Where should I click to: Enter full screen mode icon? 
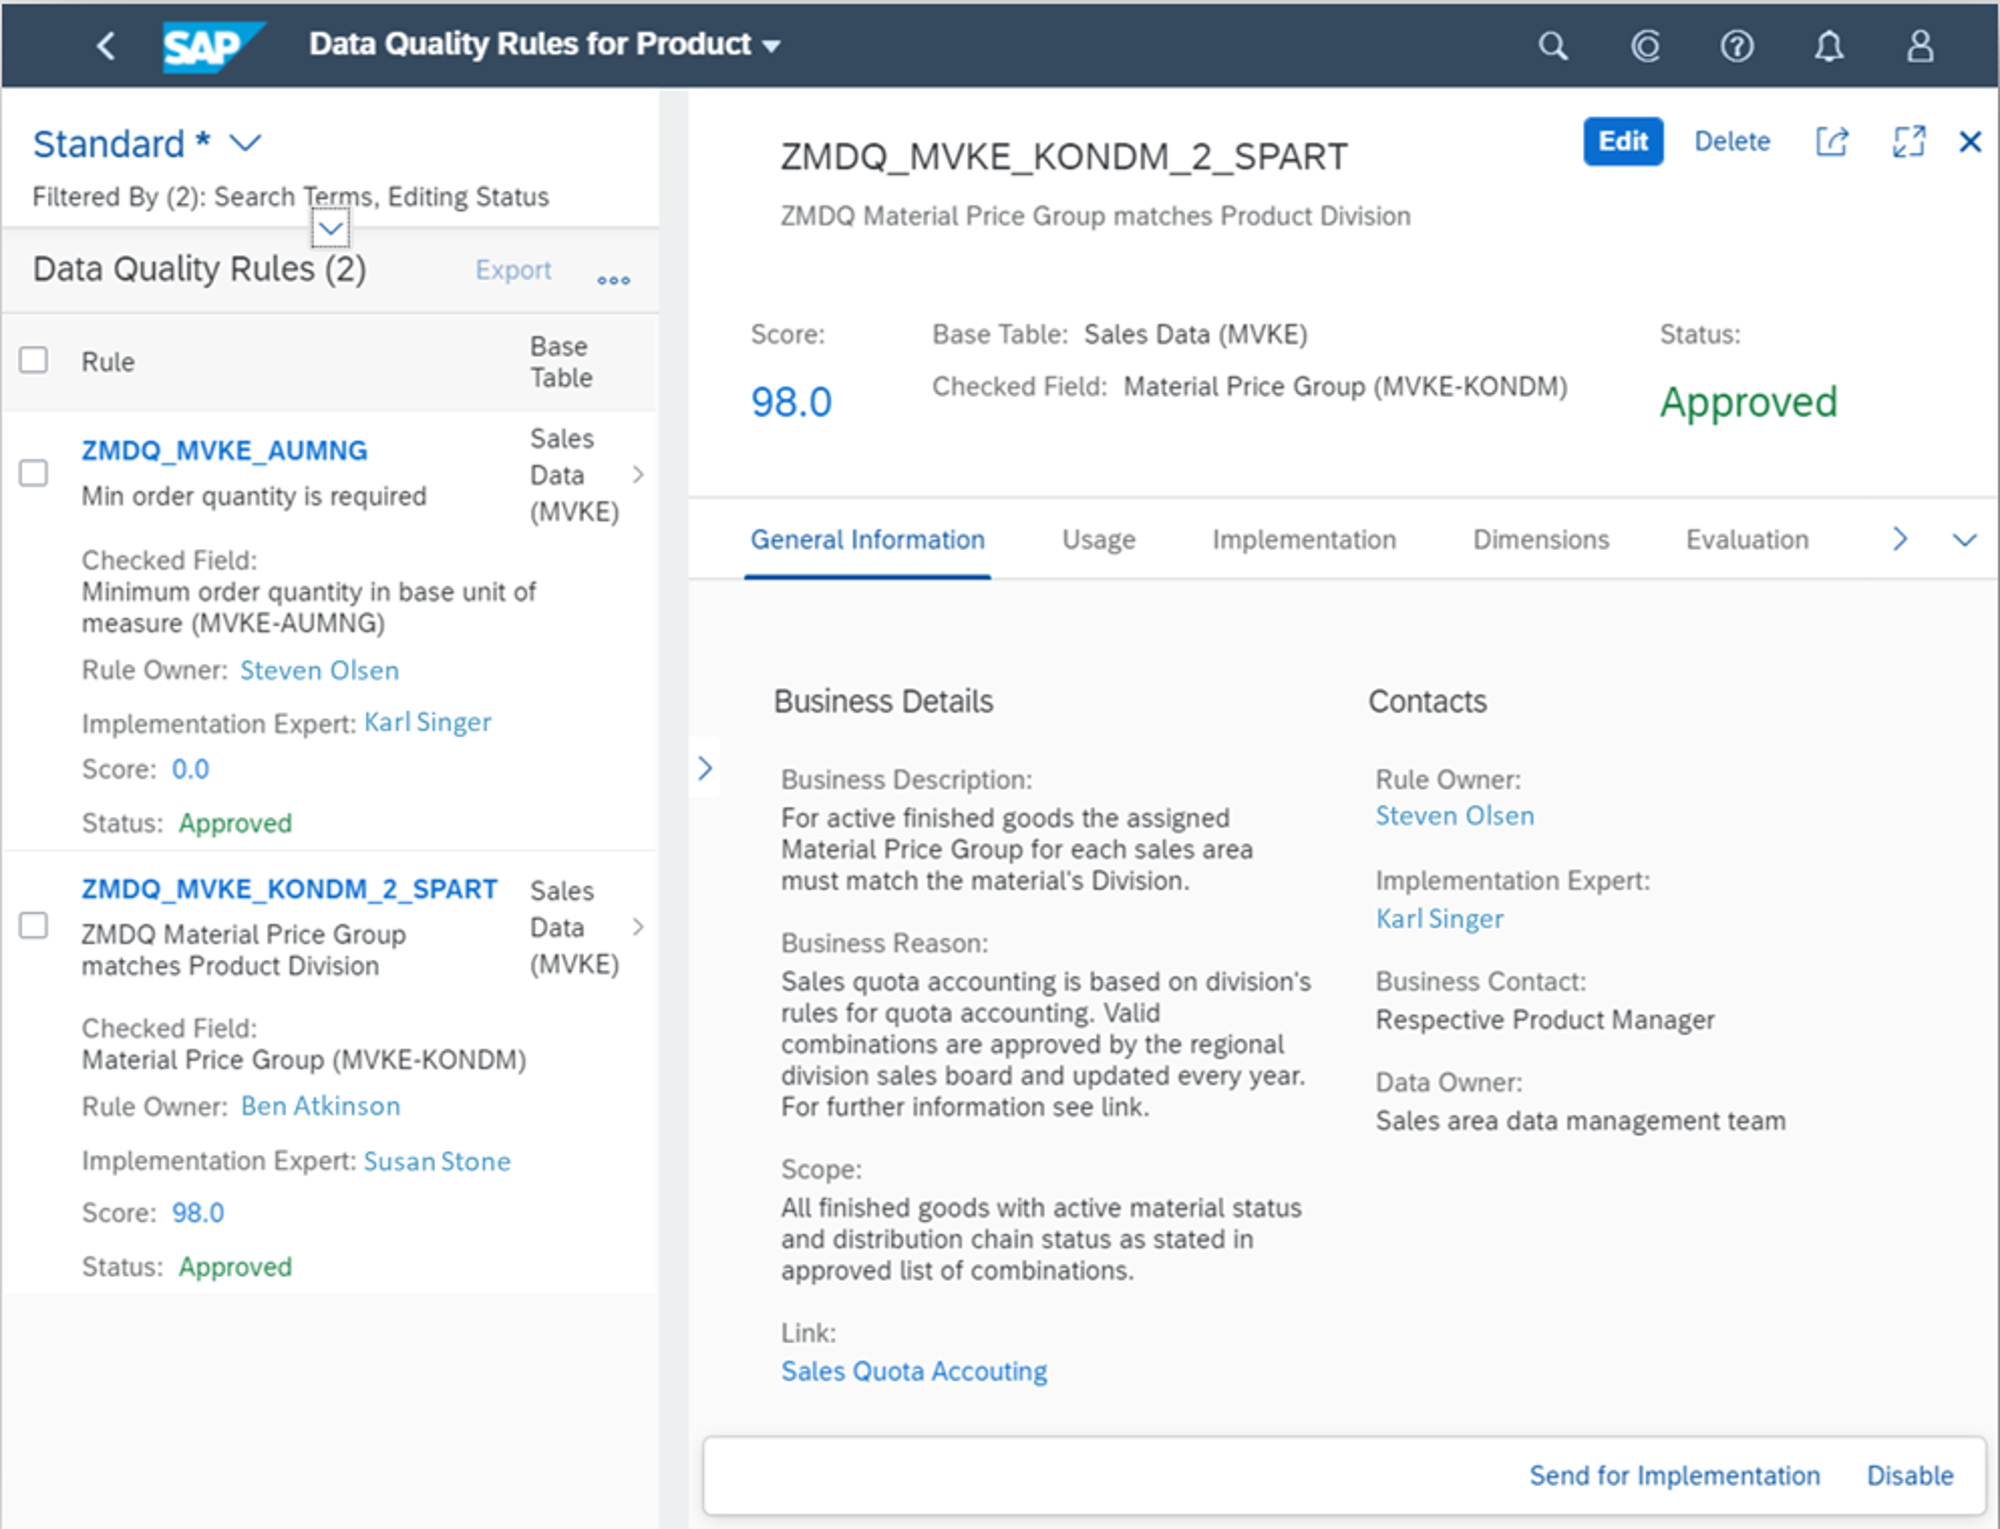1908,142
